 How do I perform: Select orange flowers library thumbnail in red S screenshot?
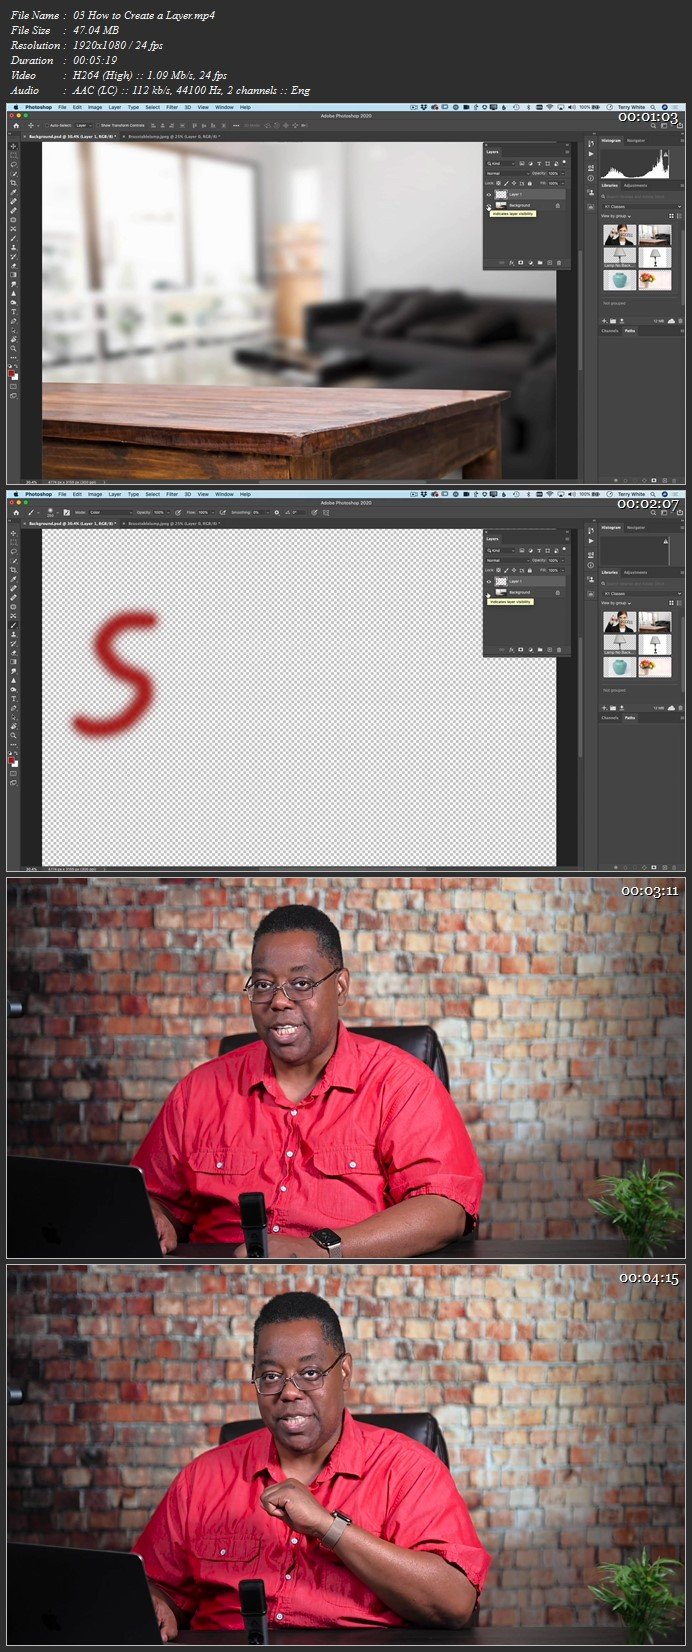tap(655, 667)
